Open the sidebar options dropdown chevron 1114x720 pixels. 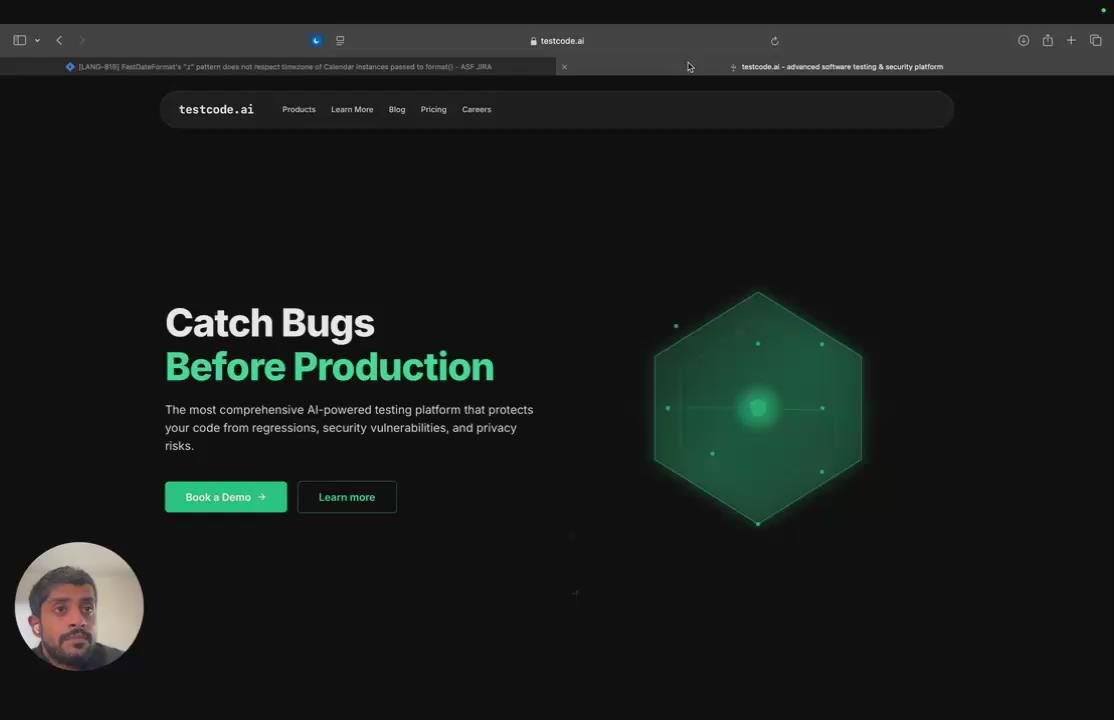[x=38, y=41]
